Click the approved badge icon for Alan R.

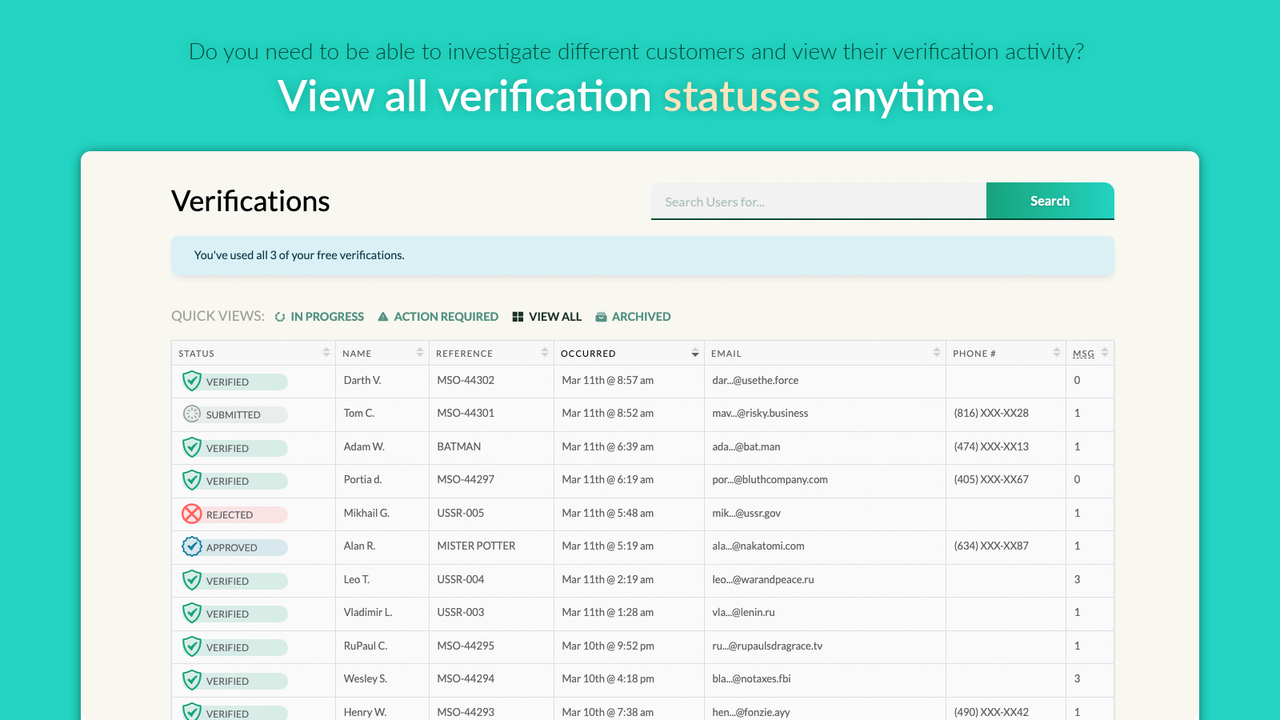coord(192,547)
